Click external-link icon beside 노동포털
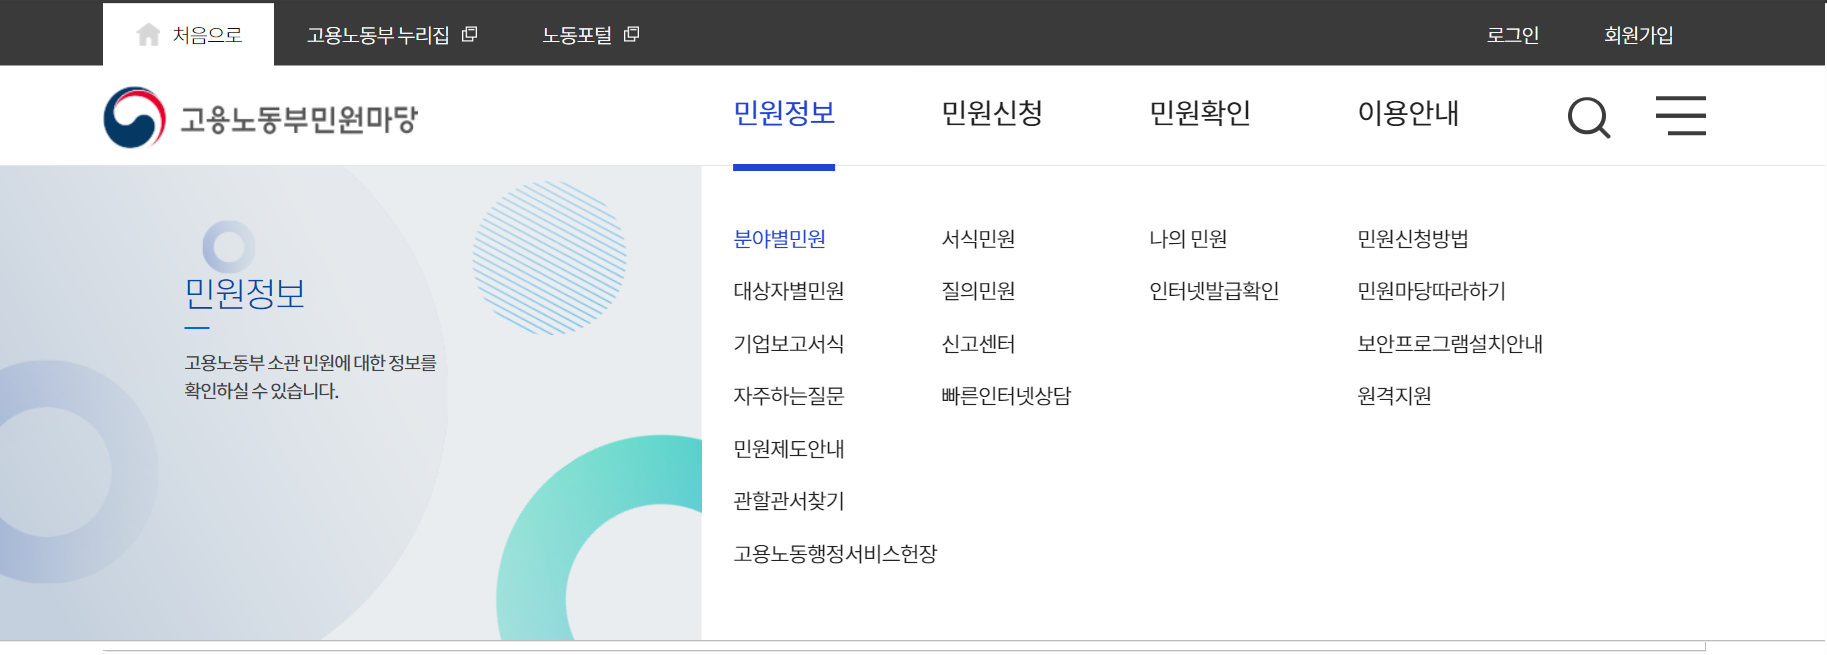Viewport: 1827px width, 655px height. pyautogui.click(x=631, y=35)
